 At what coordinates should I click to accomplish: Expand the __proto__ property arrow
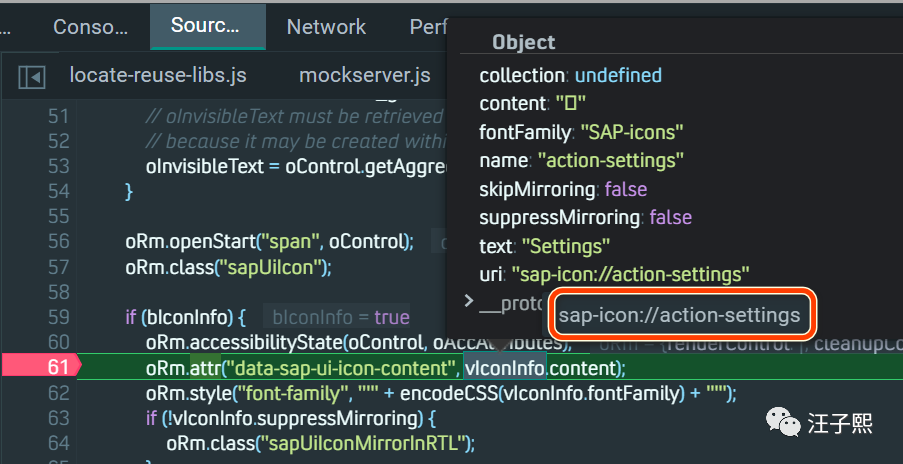(x=470, y=301)
